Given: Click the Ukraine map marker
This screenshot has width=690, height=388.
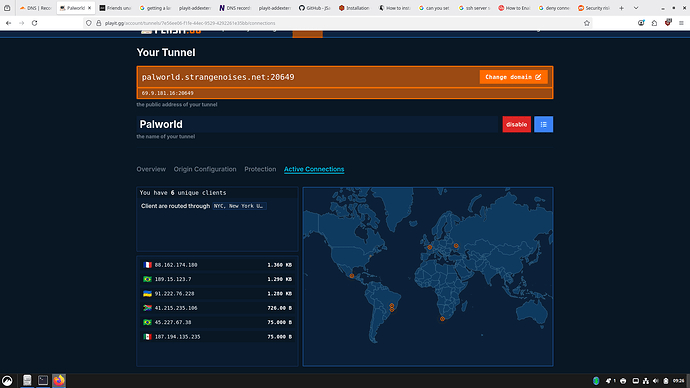Looking at the screenshot, I should pyautogui.click(x=456, y=246).
